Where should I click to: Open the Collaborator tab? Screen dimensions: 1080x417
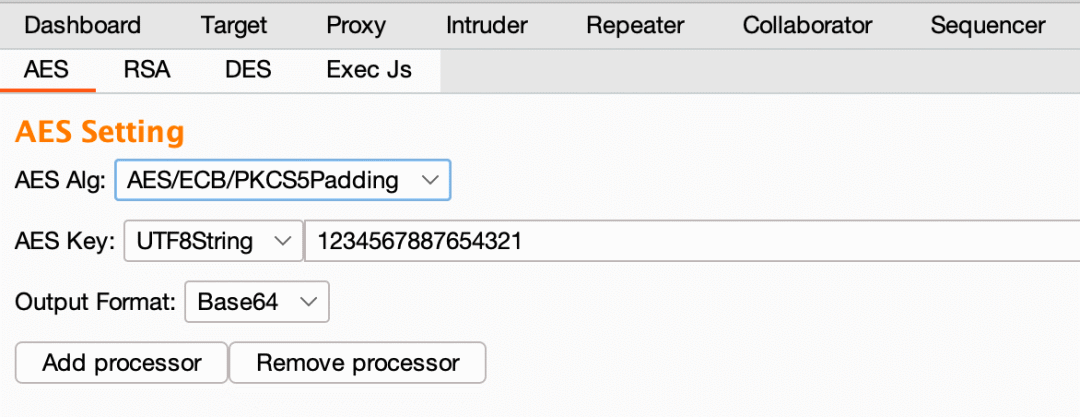click(x=807, y=25)
